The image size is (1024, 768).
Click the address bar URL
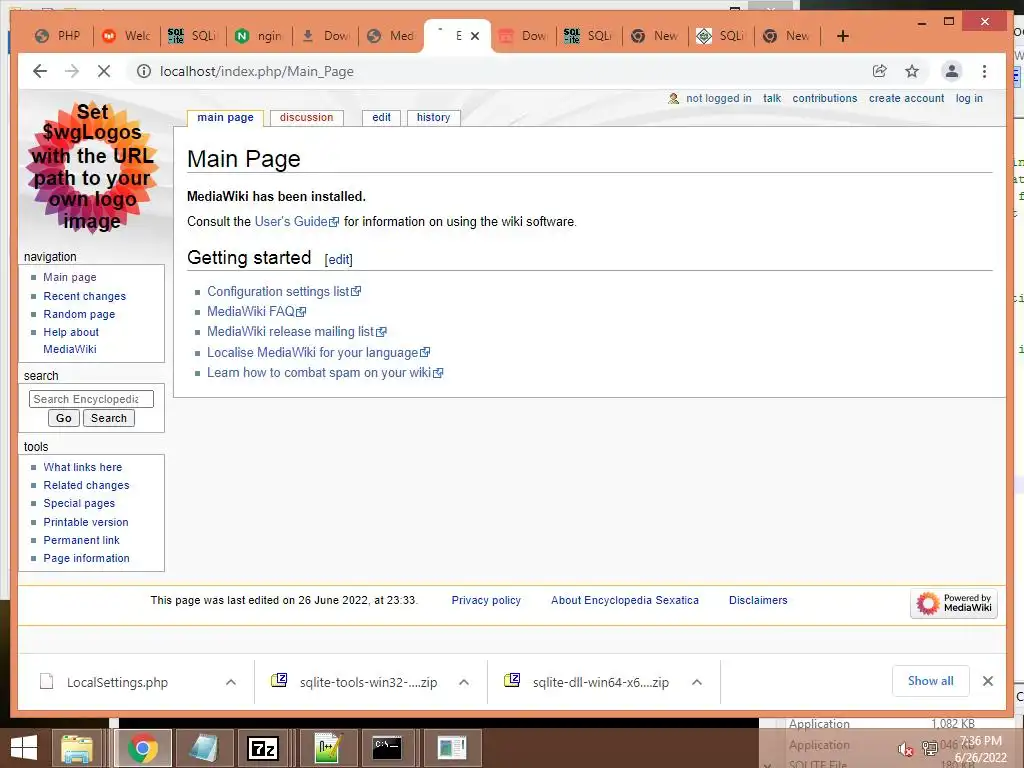[x=257, y=71]
